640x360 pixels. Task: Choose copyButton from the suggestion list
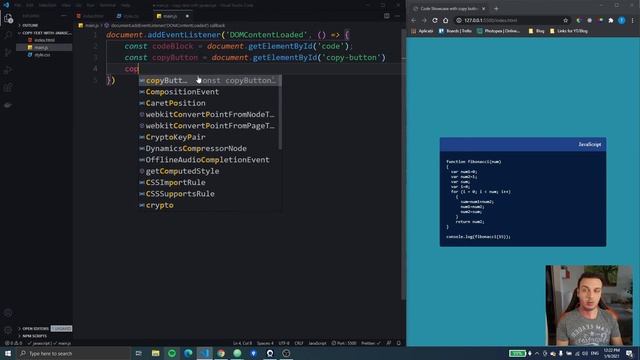210,80
